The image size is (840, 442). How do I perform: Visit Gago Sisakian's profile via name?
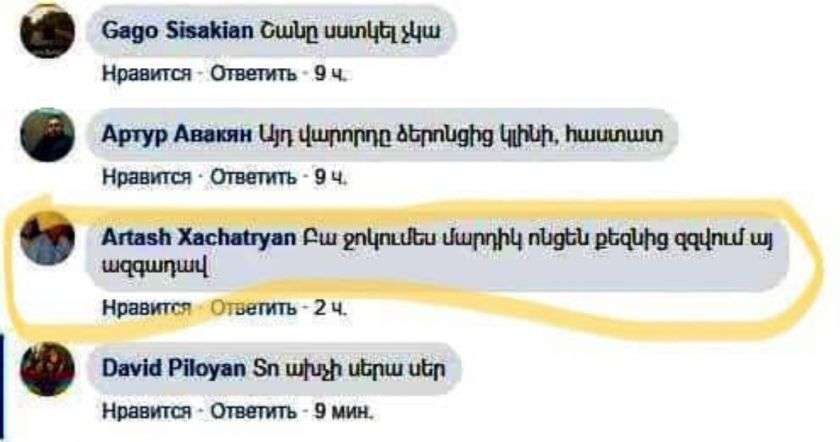pyautogui.click(x=177, y=31)
